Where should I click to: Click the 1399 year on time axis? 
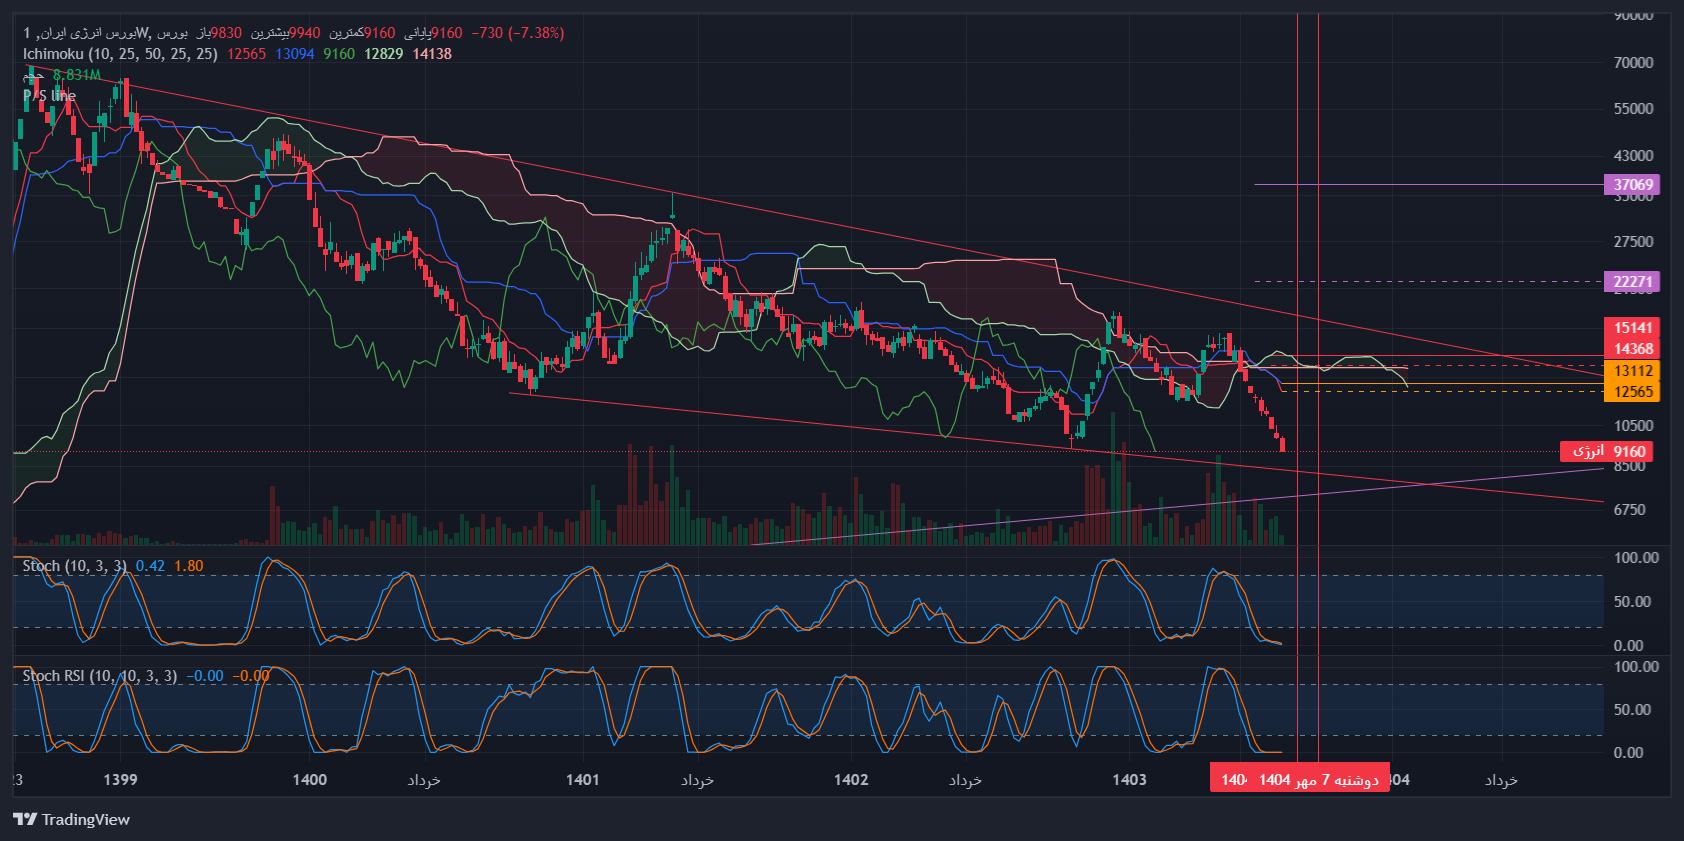point(120,780)
